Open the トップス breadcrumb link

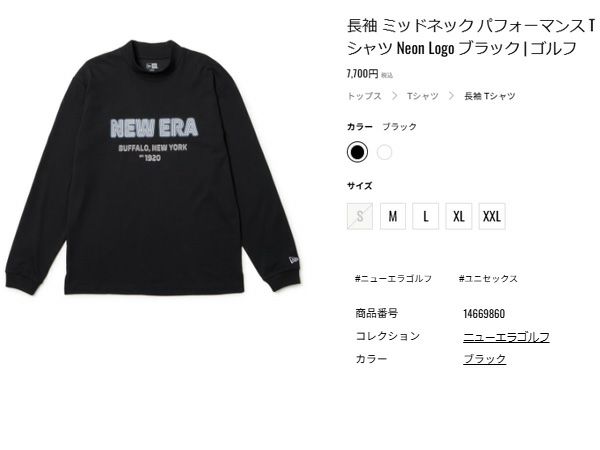(364, 96)
